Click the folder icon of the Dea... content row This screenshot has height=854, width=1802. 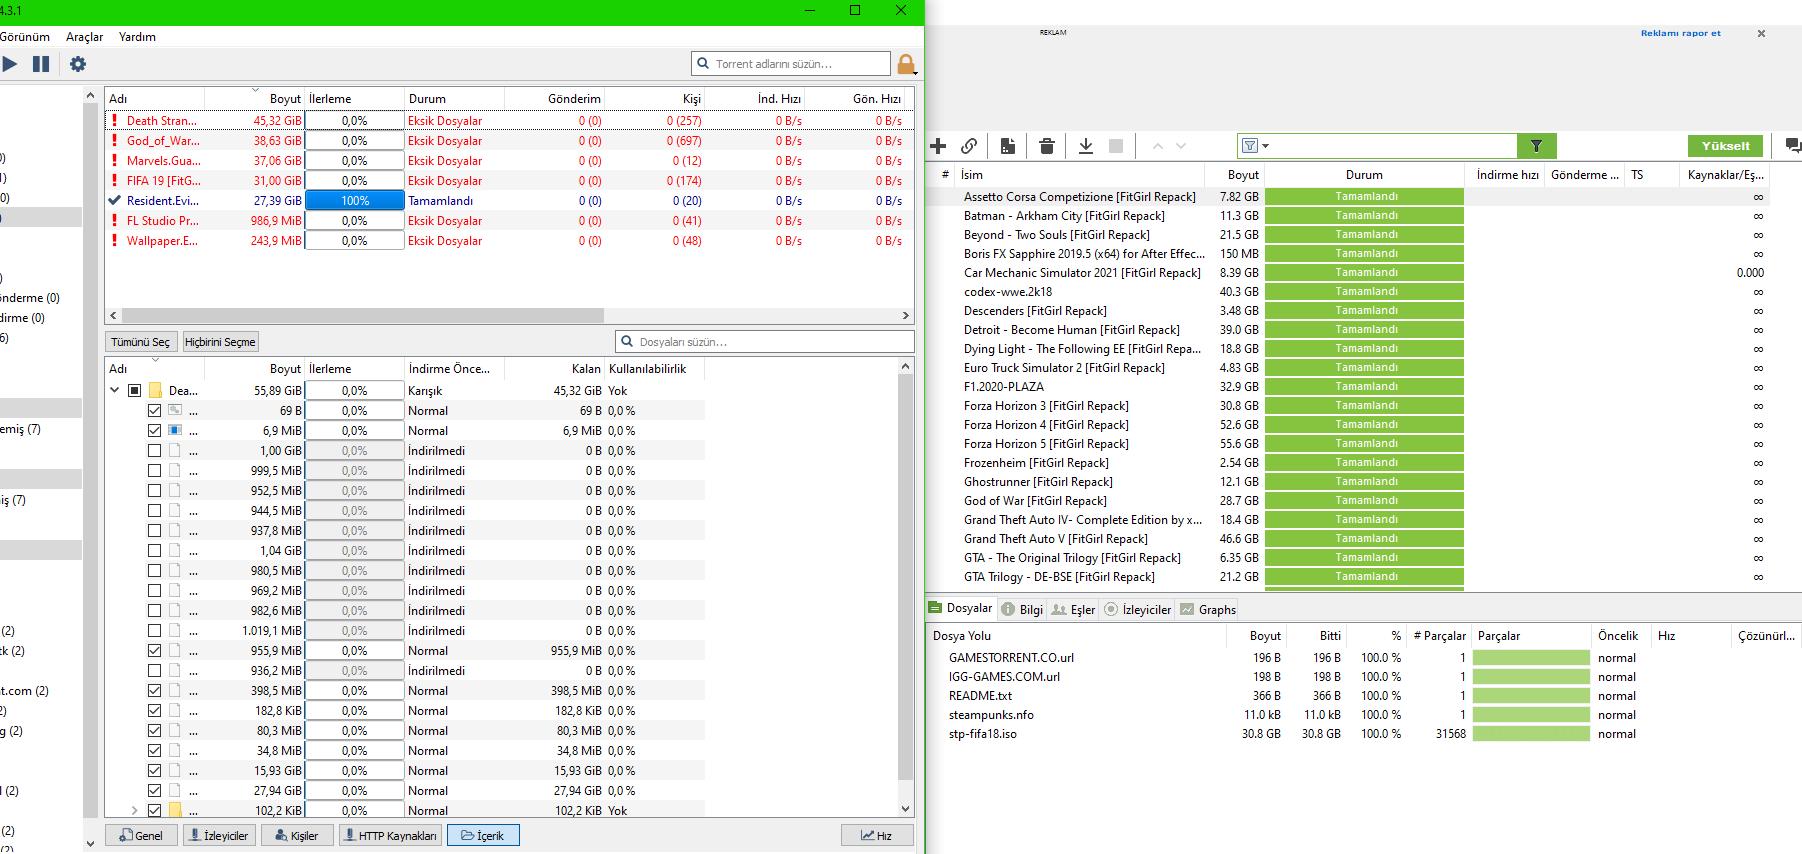pos(156,391)
